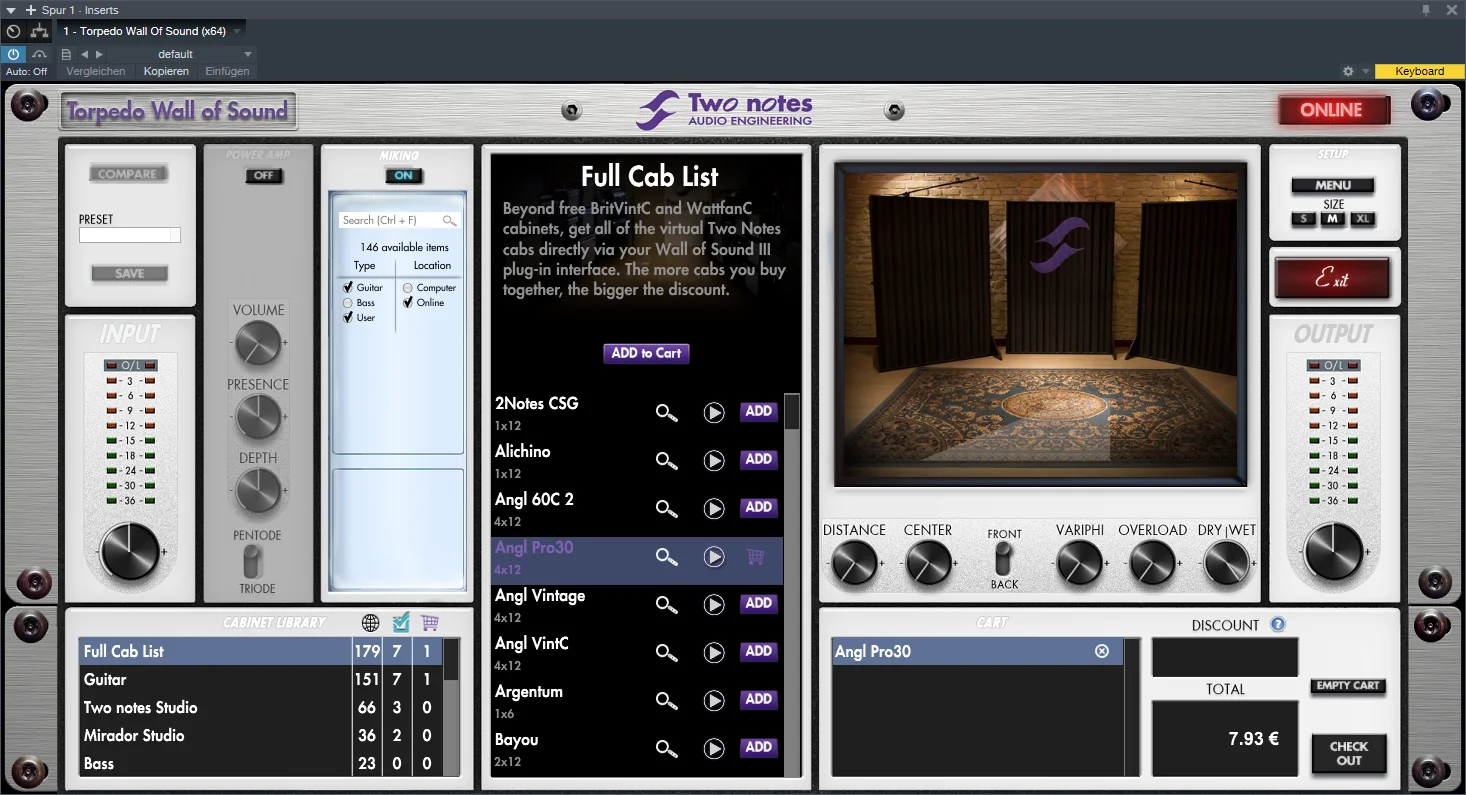Preview the 2Notes CSG cabinet sound
This screenshot has width=1466, height=795.
(x=713, y=412)
